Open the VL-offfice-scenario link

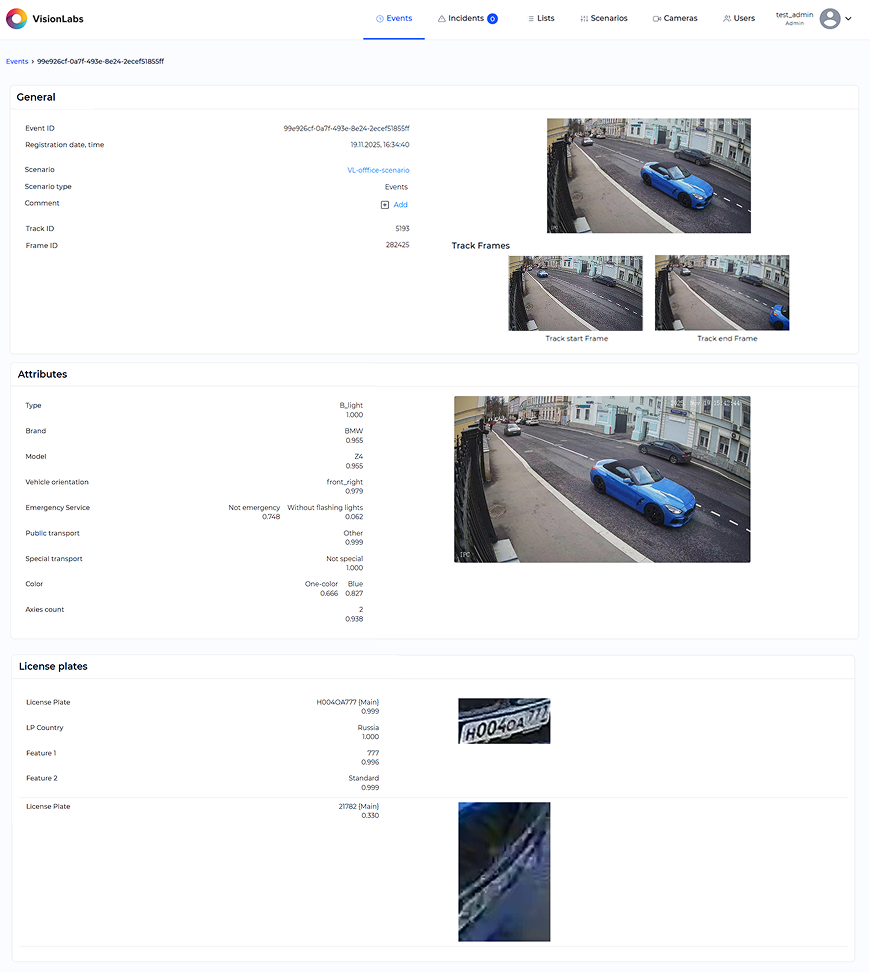point(378,170)
